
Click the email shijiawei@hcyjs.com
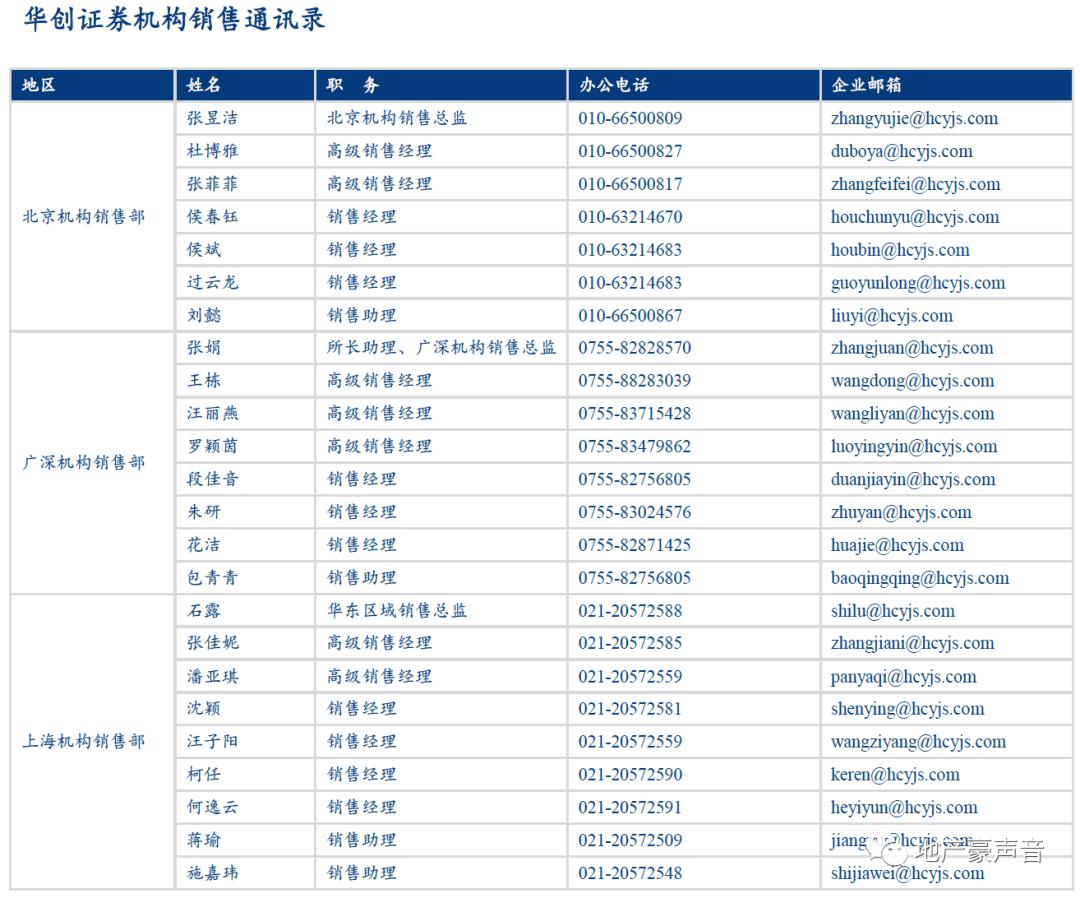(x=907, y=873)
